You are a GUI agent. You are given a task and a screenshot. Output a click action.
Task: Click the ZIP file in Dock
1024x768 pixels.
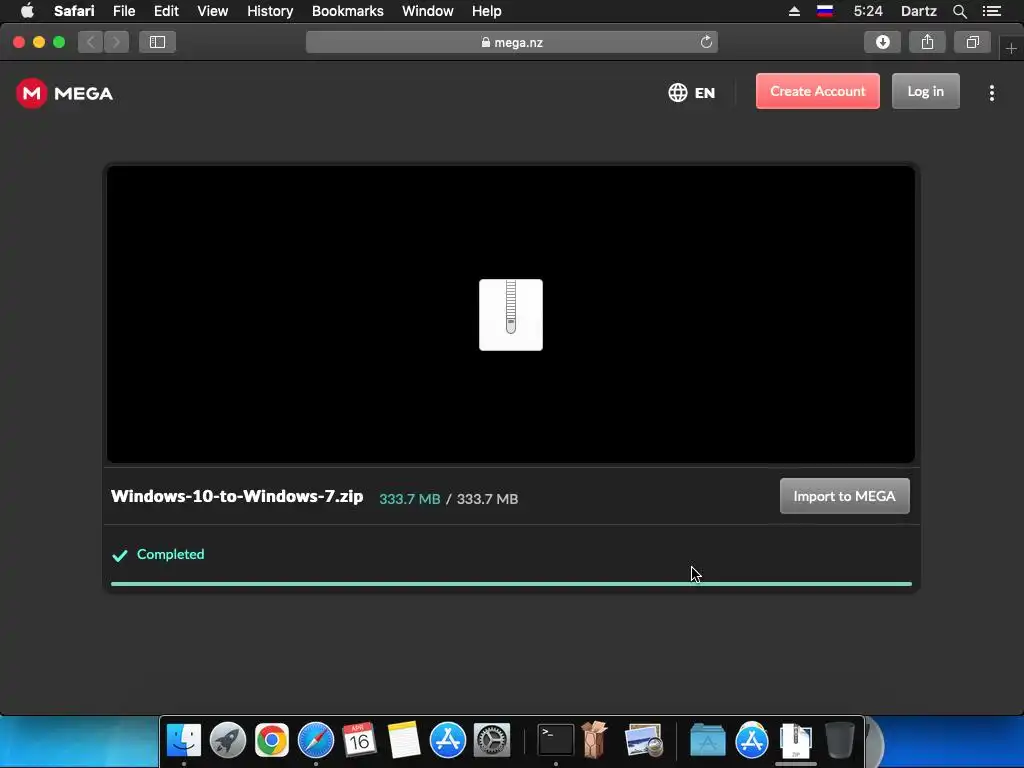tap(795, 740)
